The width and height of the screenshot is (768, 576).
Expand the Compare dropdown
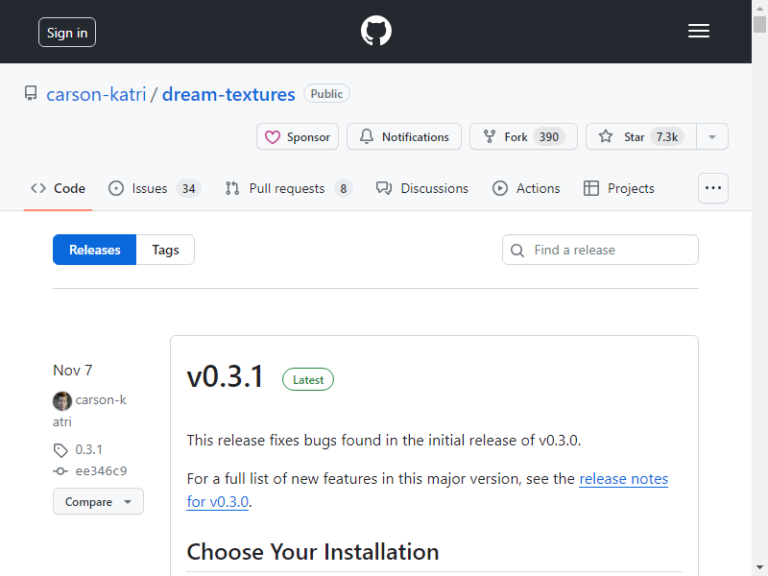[x=98, y=502]
